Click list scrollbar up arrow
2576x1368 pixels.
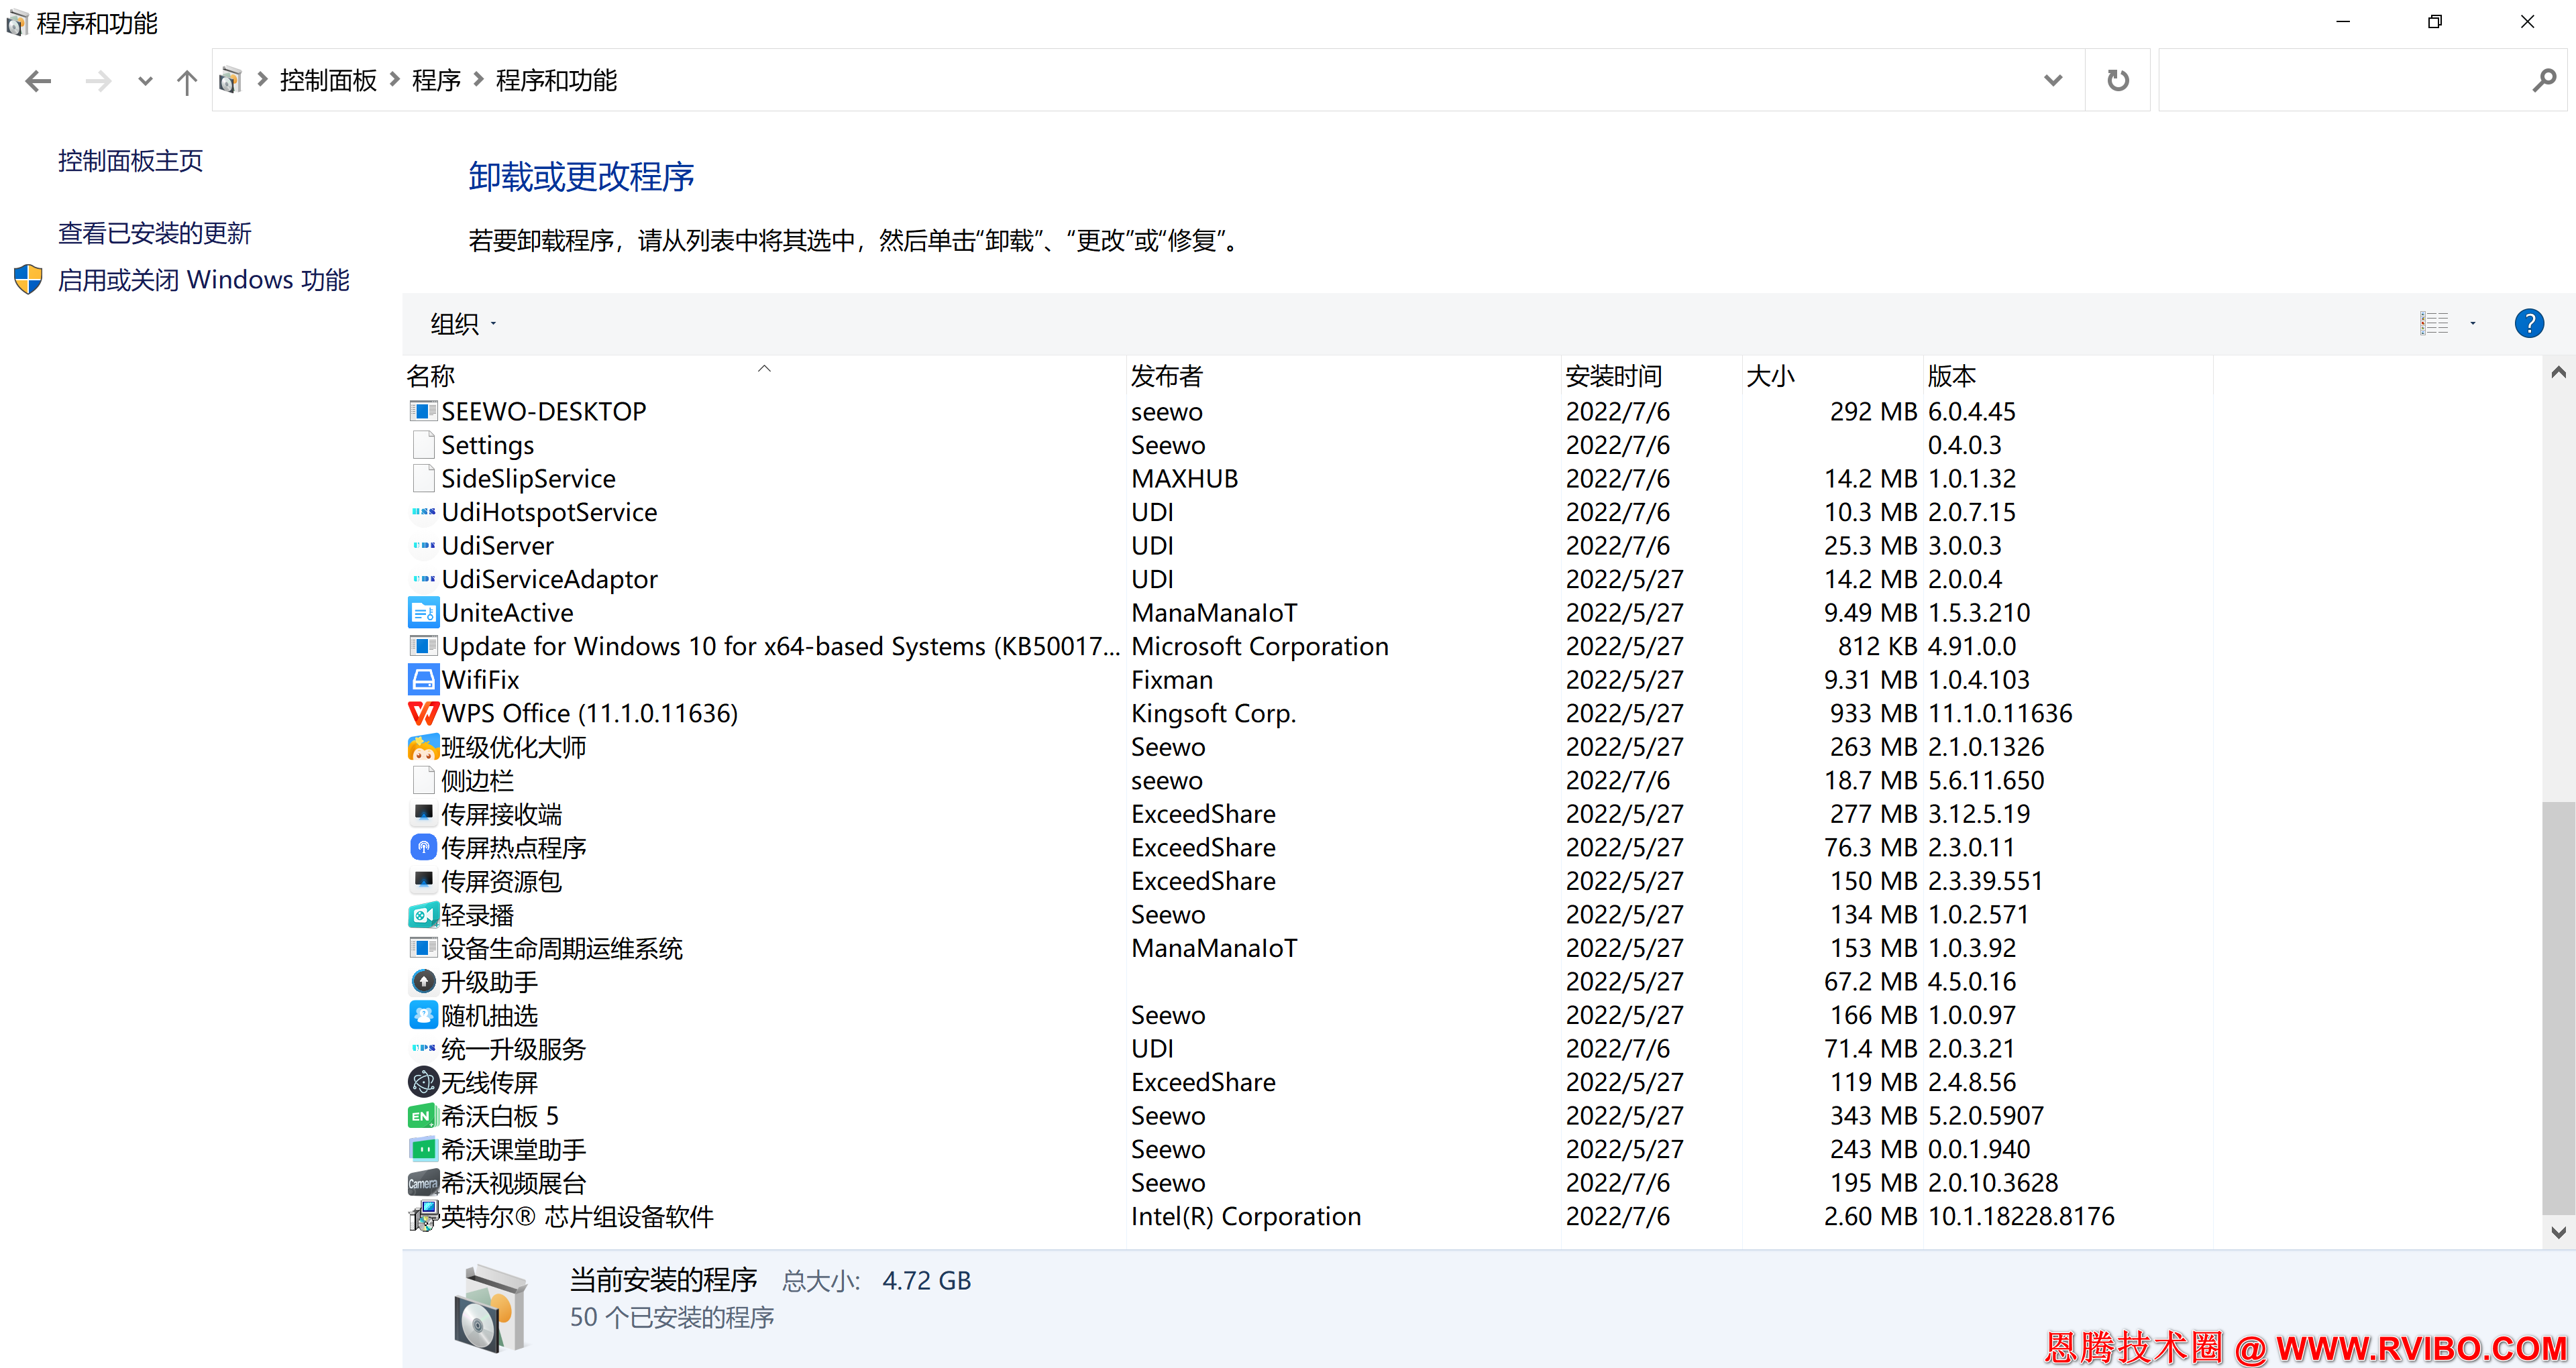tap(2558, 373)
